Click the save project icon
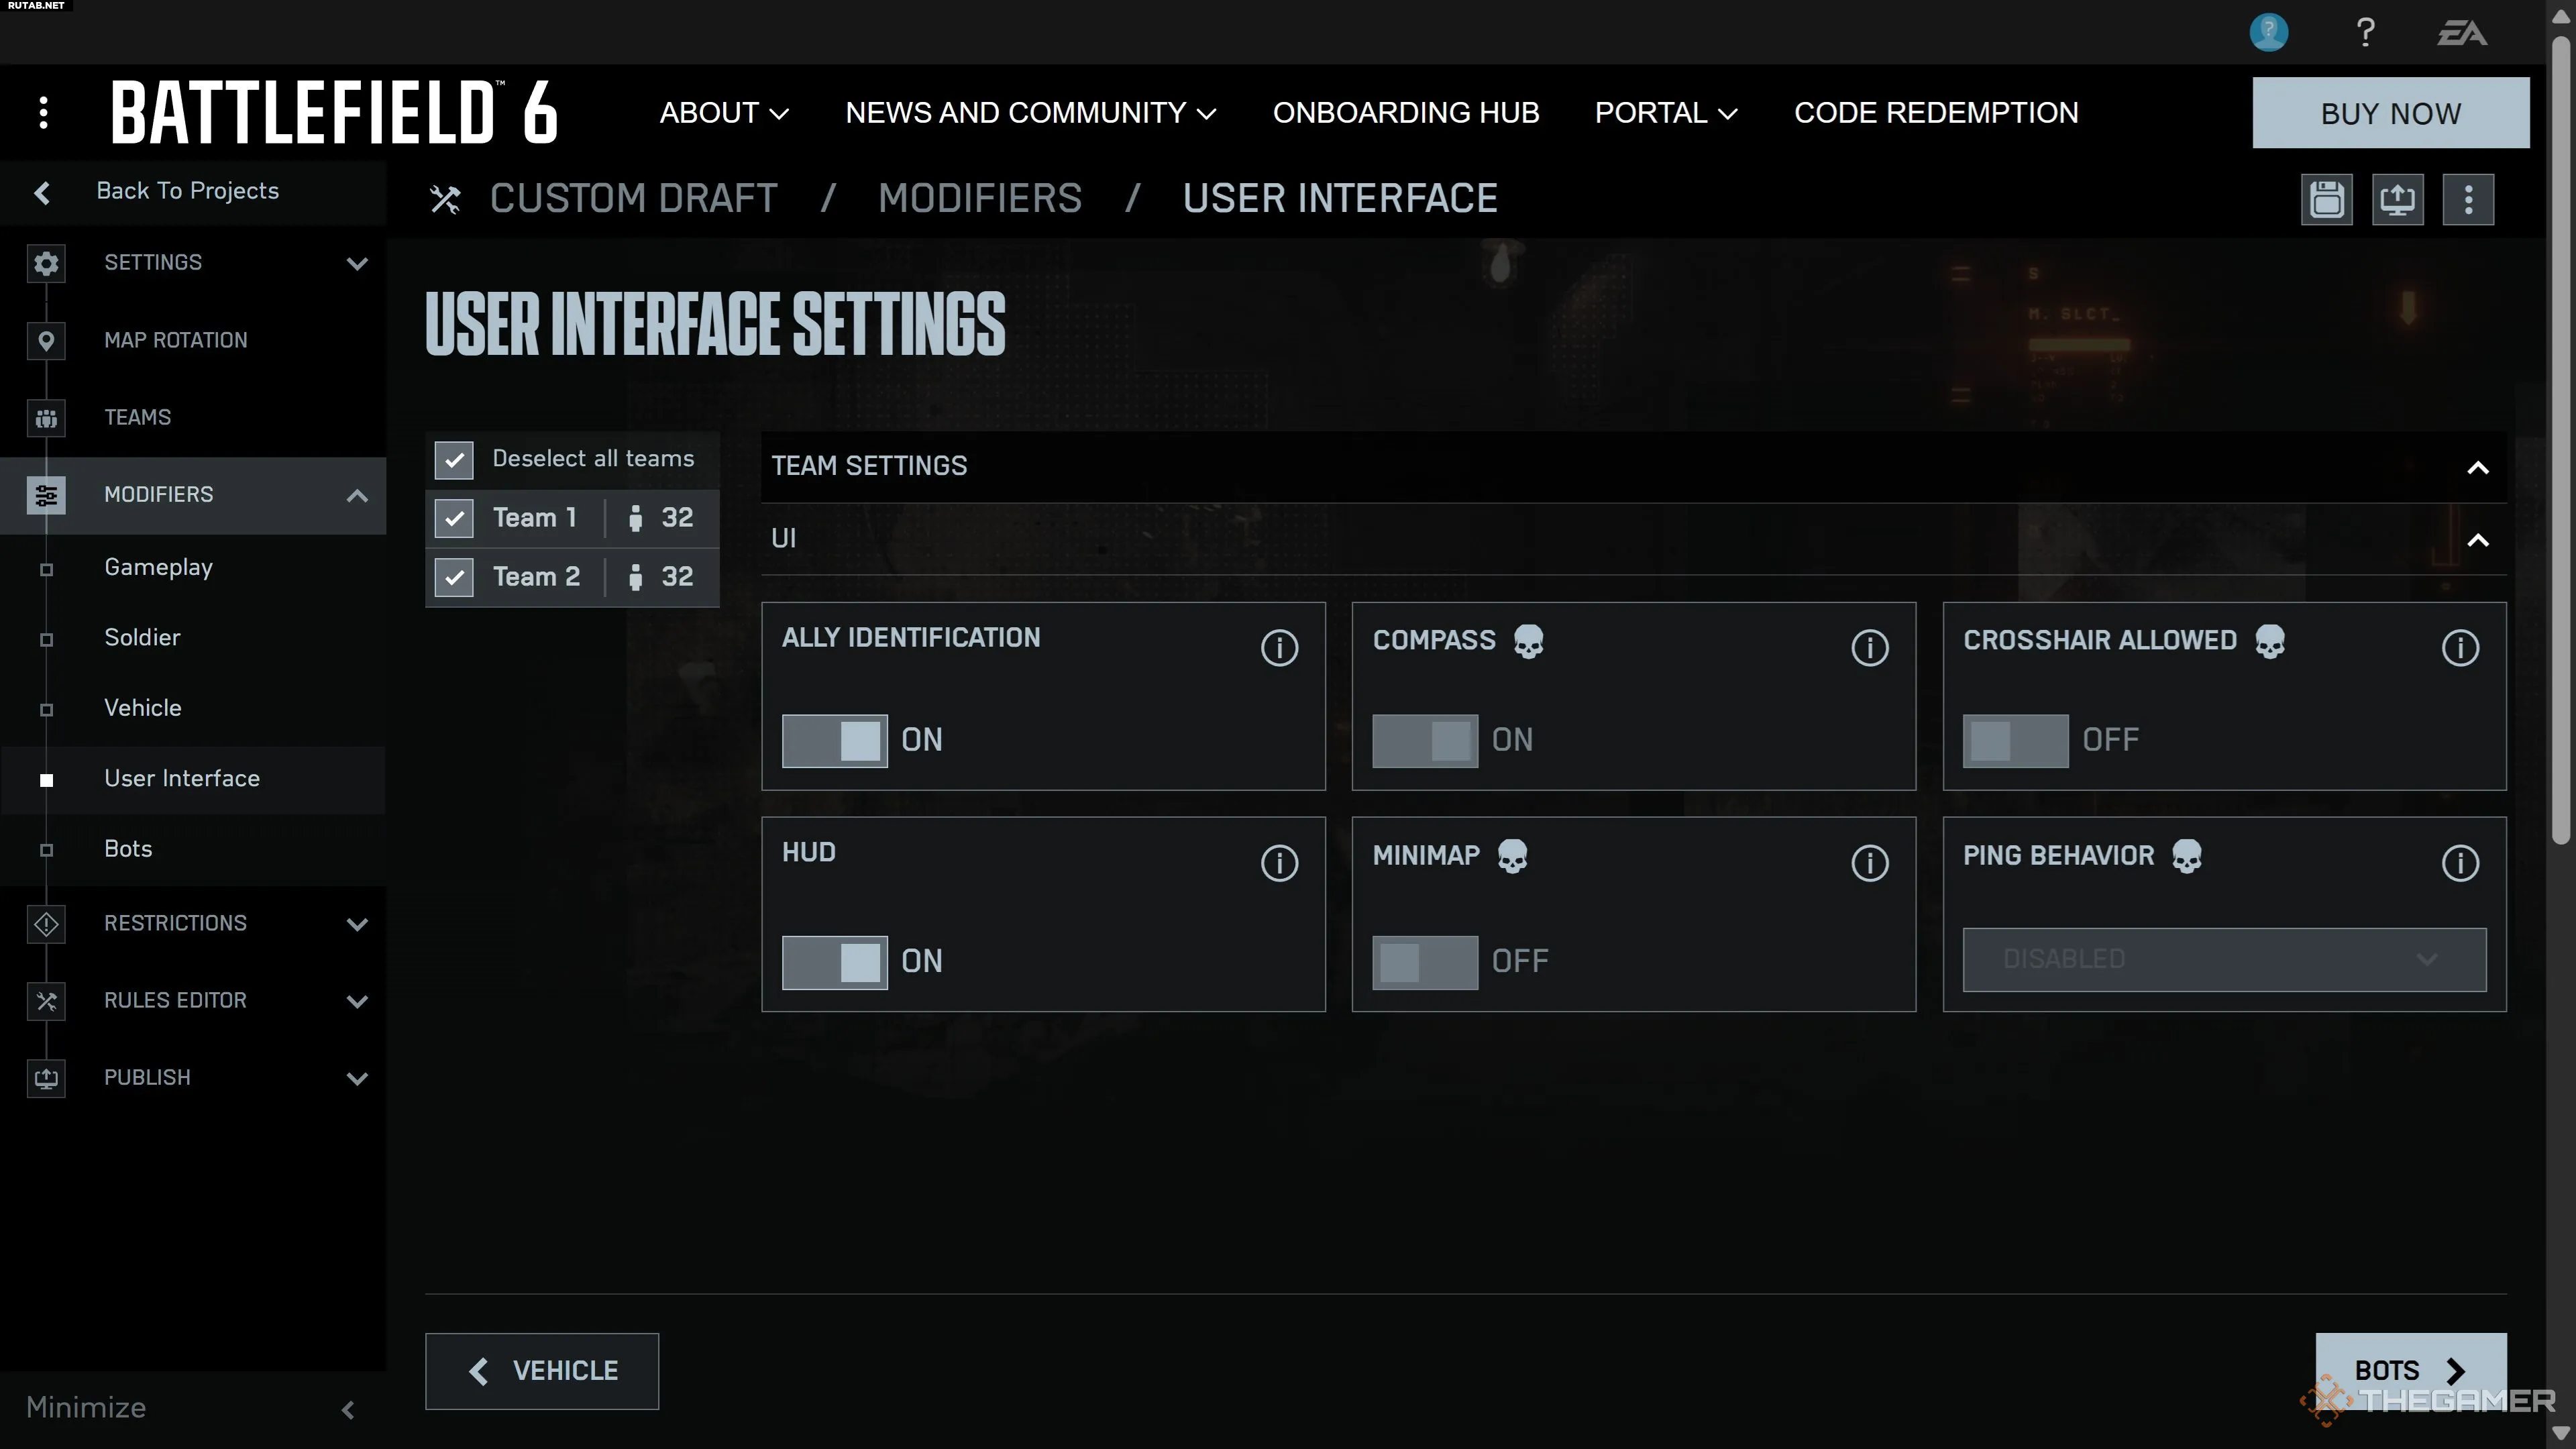2576x1449 pixels. (x=2326, y=199)
